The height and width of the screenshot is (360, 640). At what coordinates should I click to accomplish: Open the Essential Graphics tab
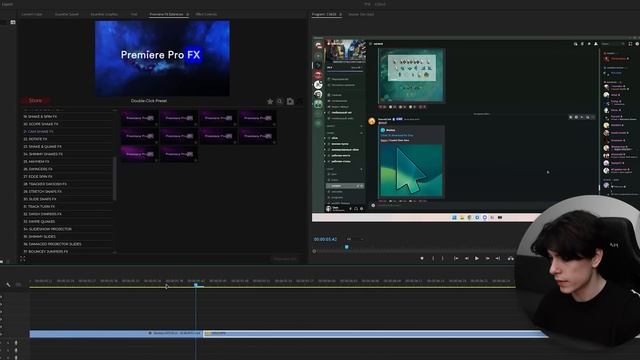pos(104,14)
